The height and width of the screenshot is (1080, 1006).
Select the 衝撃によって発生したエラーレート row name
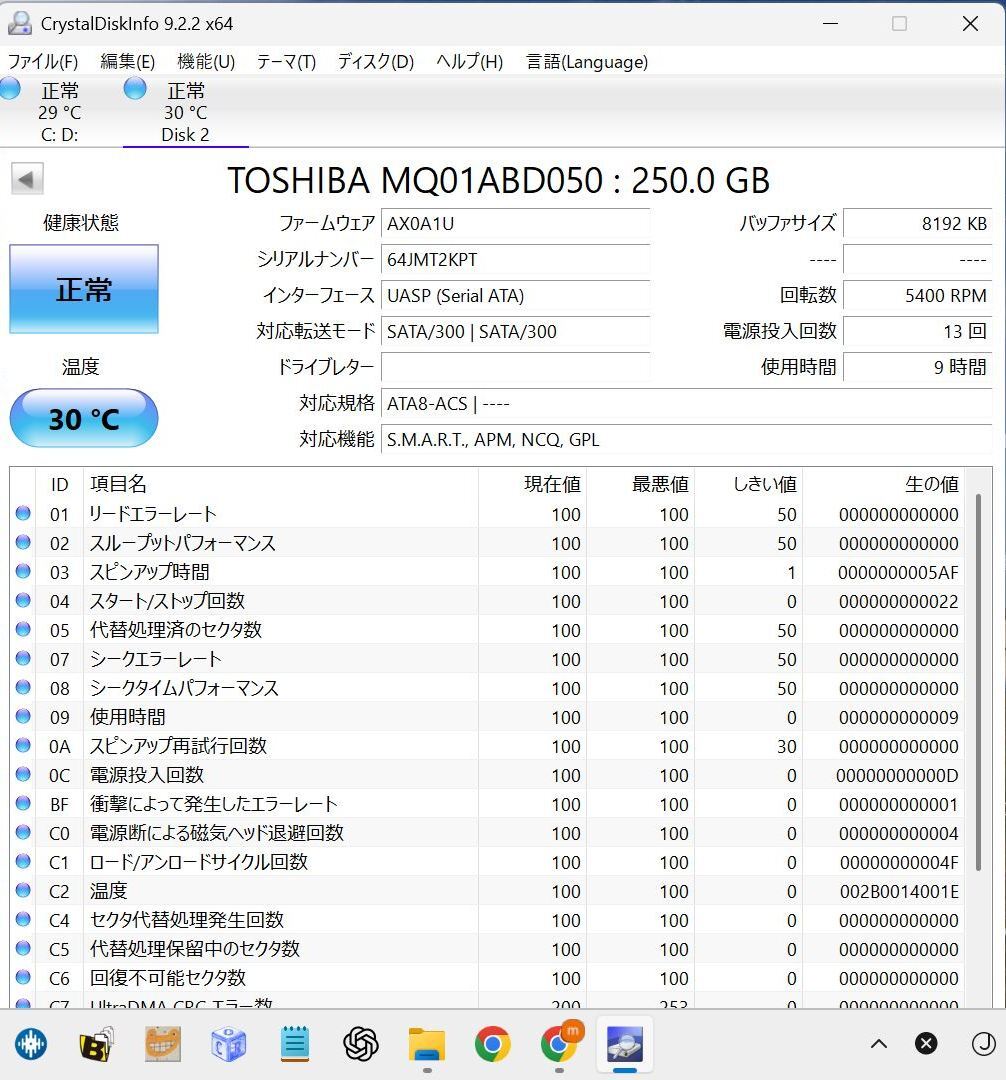tap(213, 804)
